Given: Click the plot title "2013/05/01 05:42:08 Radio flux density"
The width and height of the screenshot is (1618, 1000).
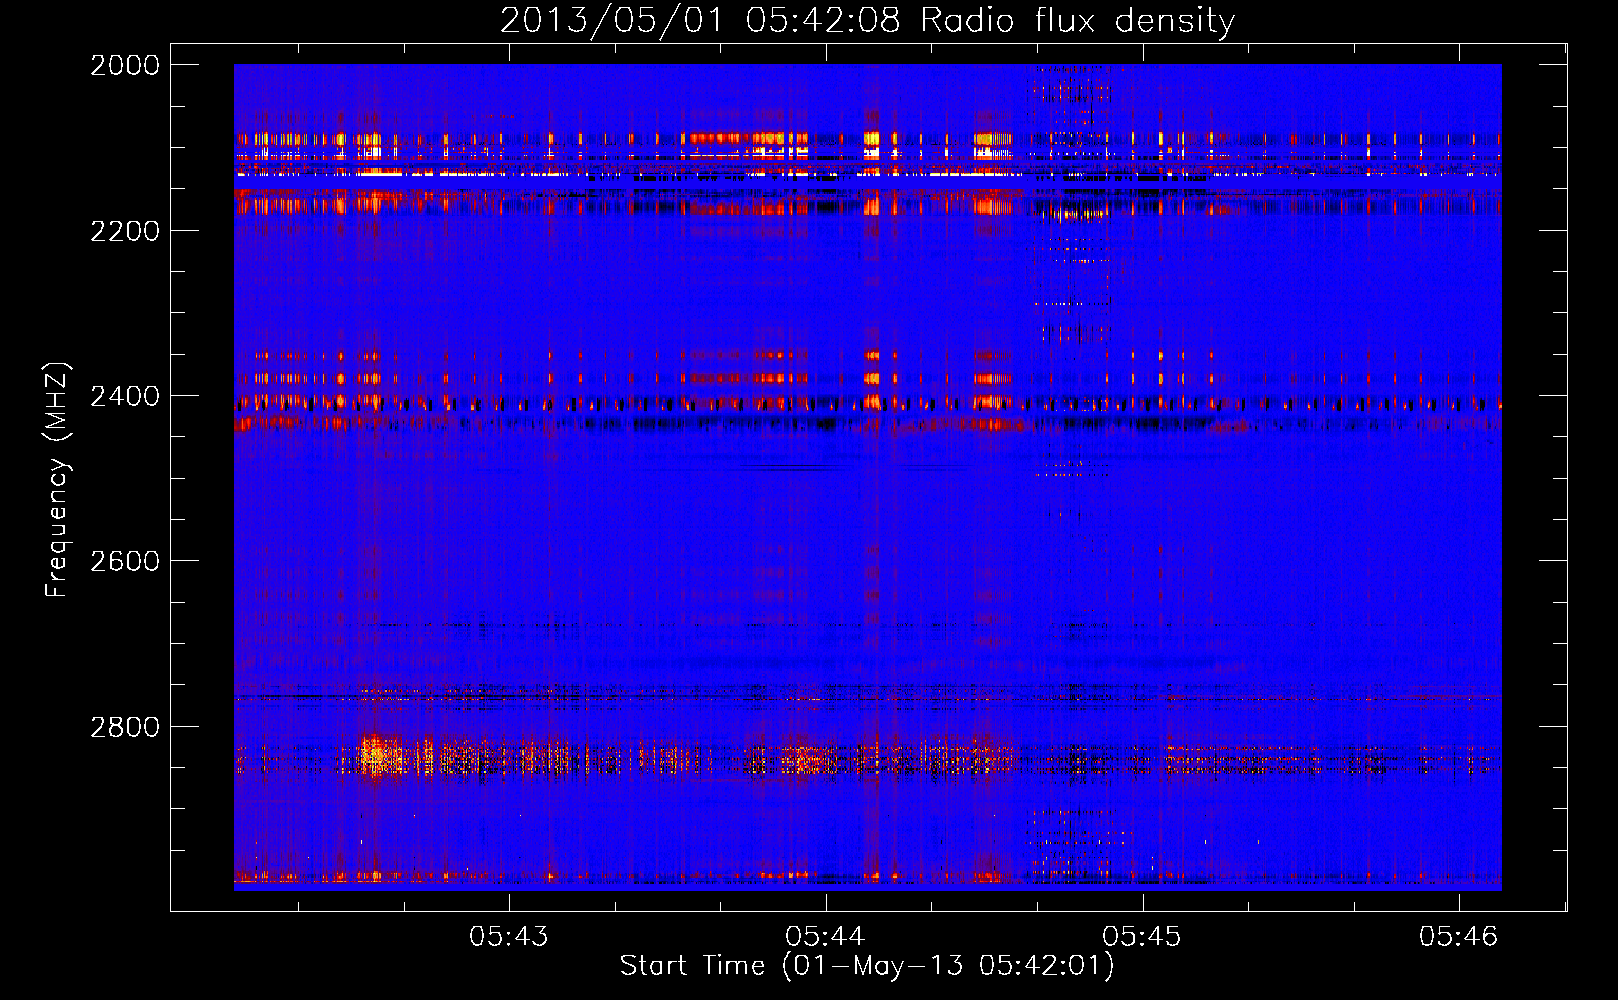Looking at the screenshot, I should 867,21.
